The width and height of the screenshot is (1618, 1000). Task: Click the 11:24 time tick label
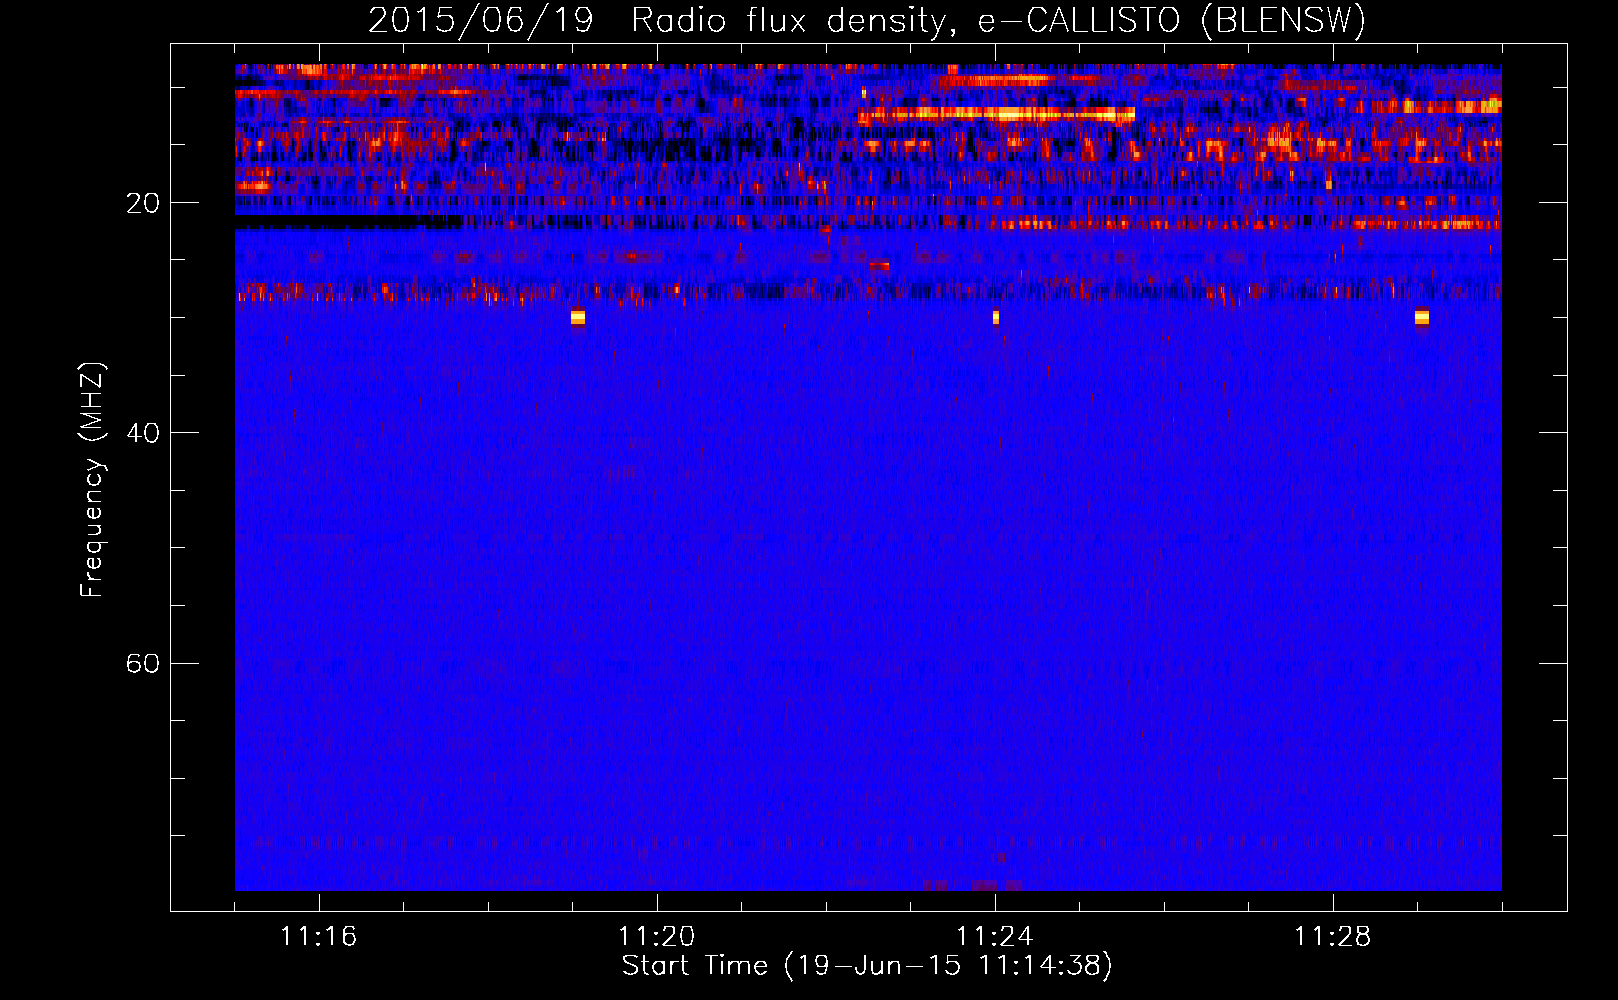tap(995, 936)
